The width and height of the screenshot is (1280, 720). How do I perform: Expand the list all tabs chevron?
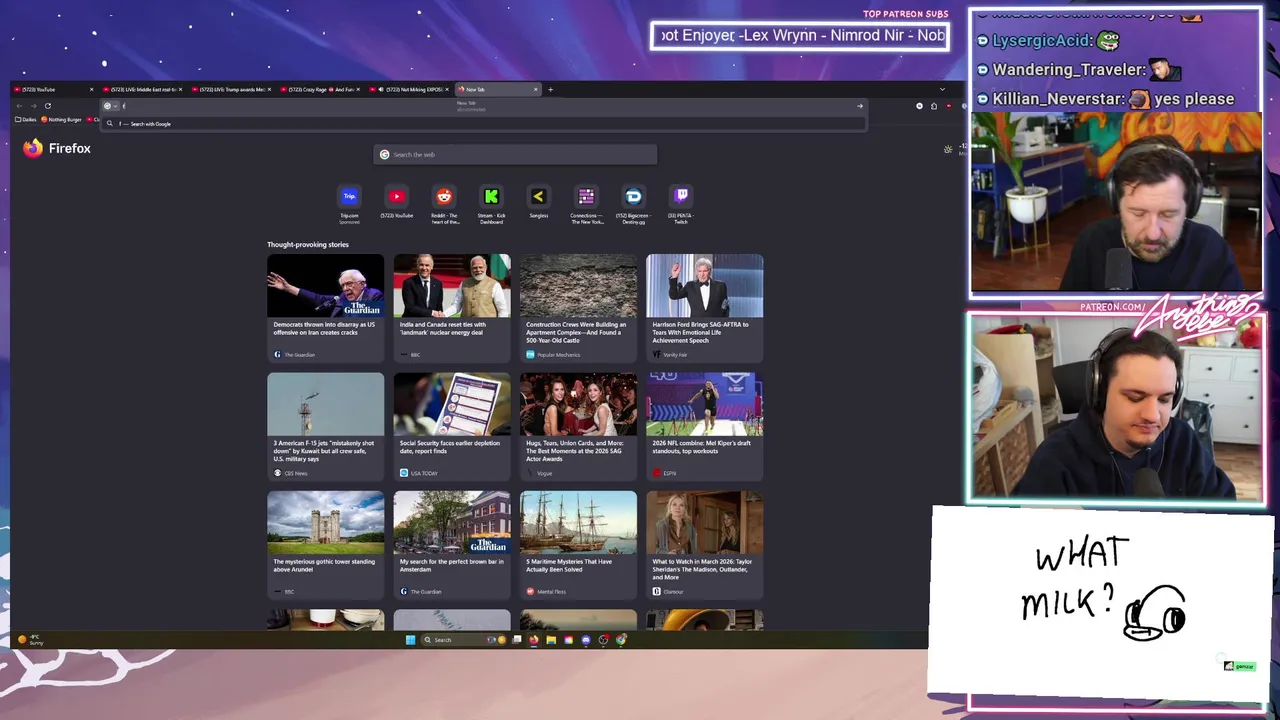[x=941, y=89]
